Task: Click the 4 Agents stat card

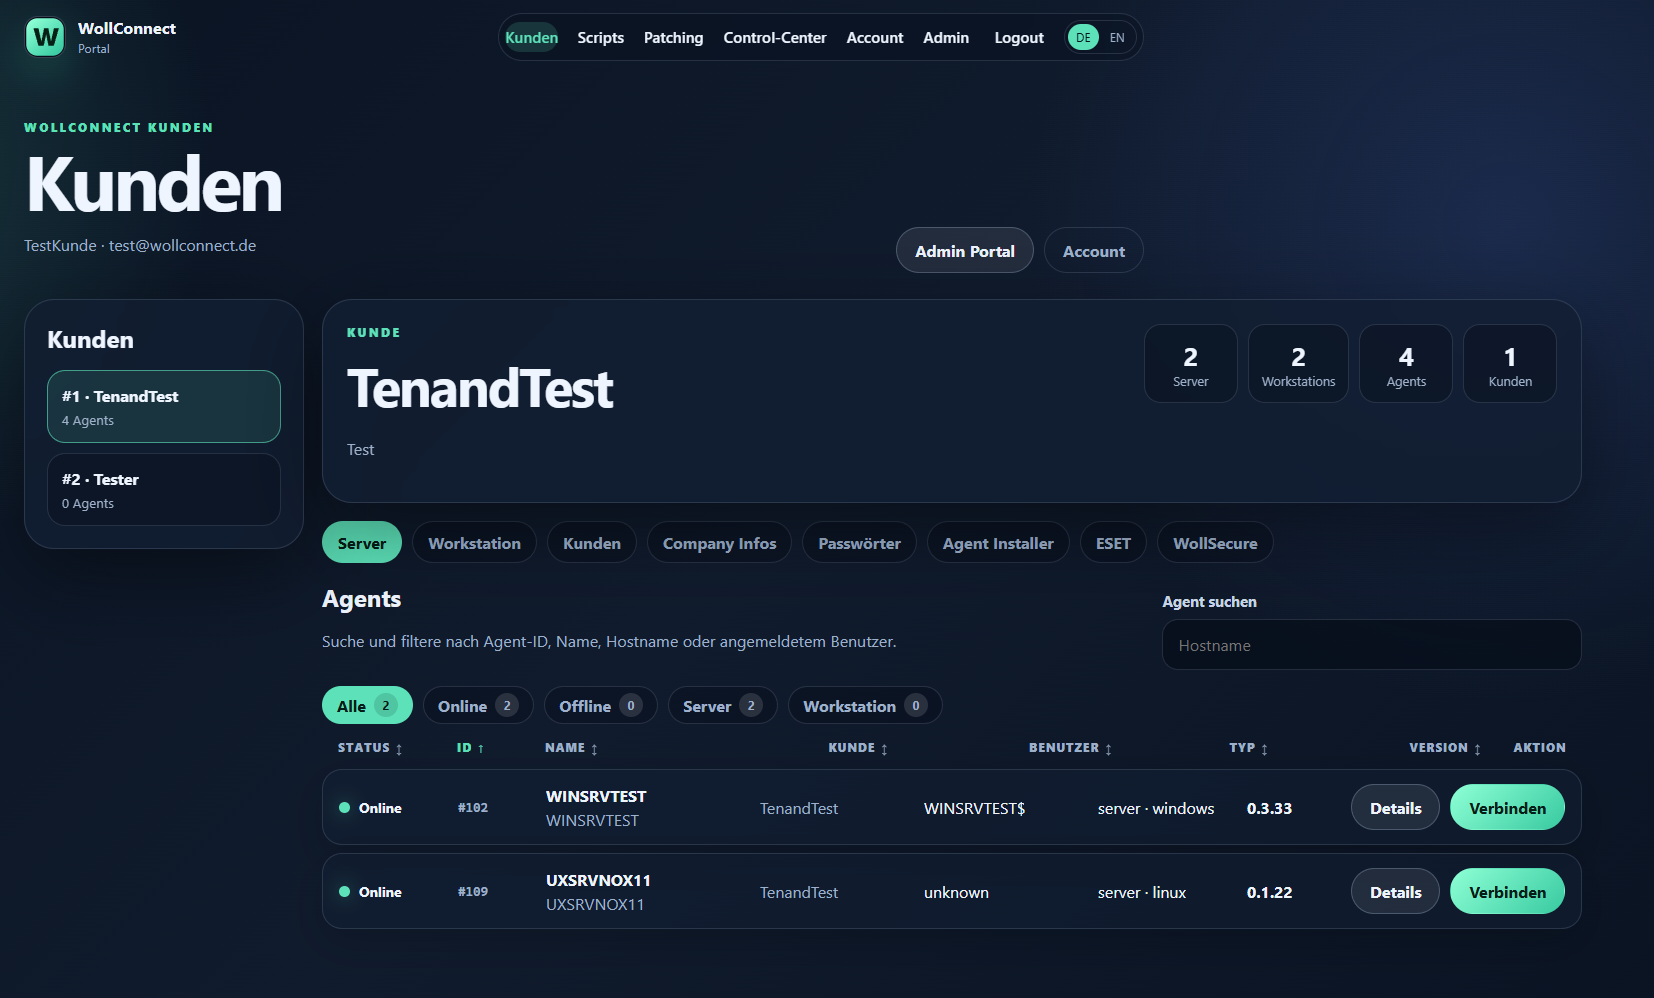Action: 1406,364
